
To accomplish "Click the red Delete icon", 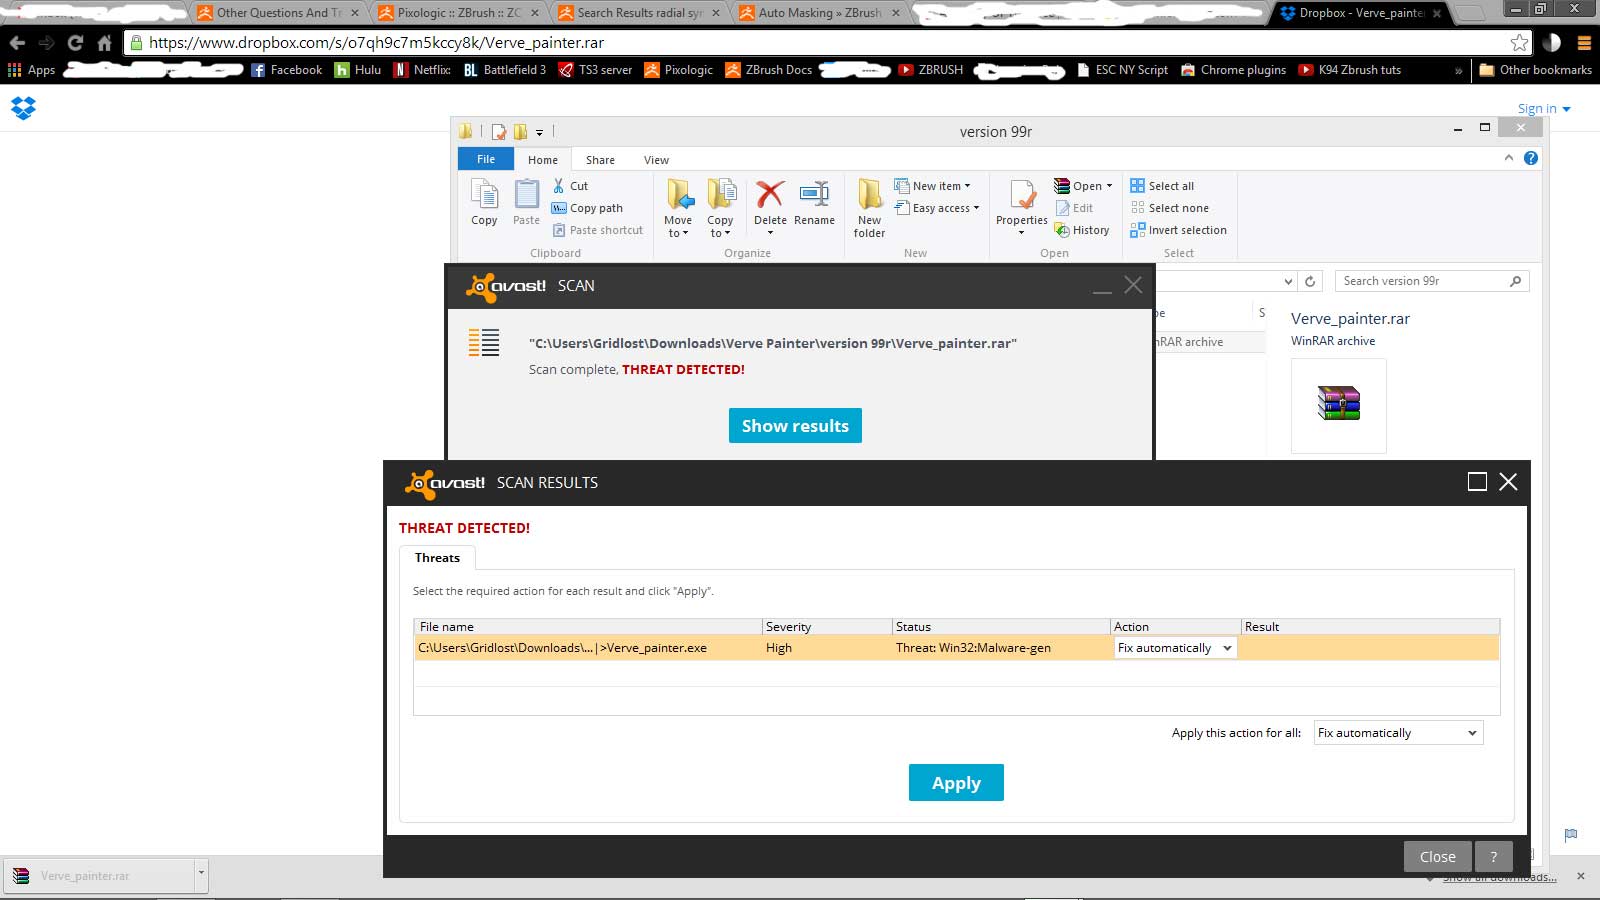I will pyautogui.click(x=770, y=194).
